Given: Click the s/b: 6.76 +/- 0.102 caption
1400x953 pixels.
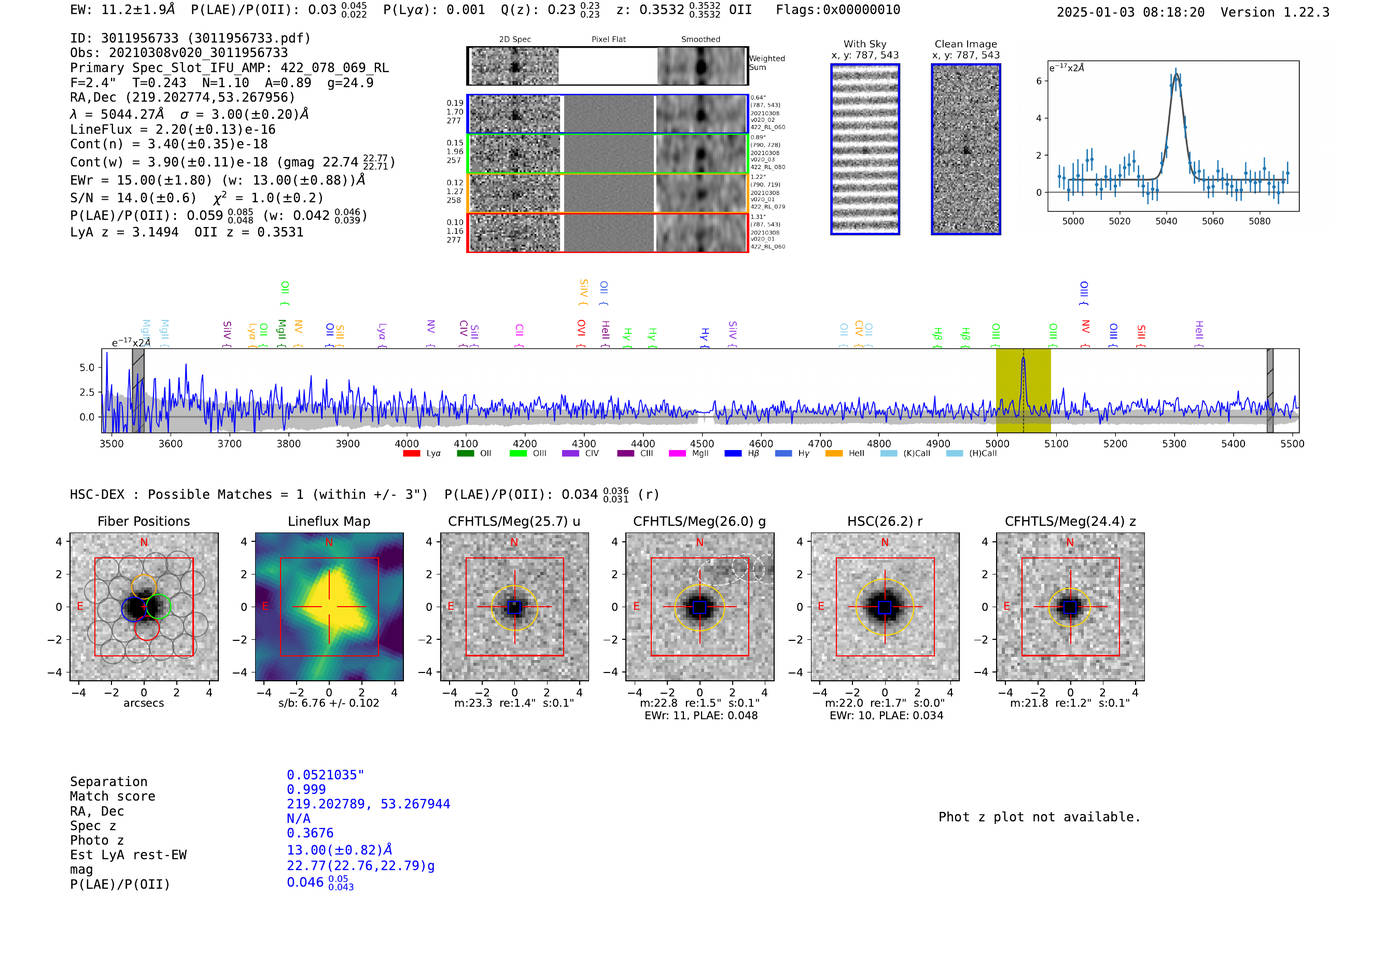Looking at the screenshot, I should click(x=329, y=703).
